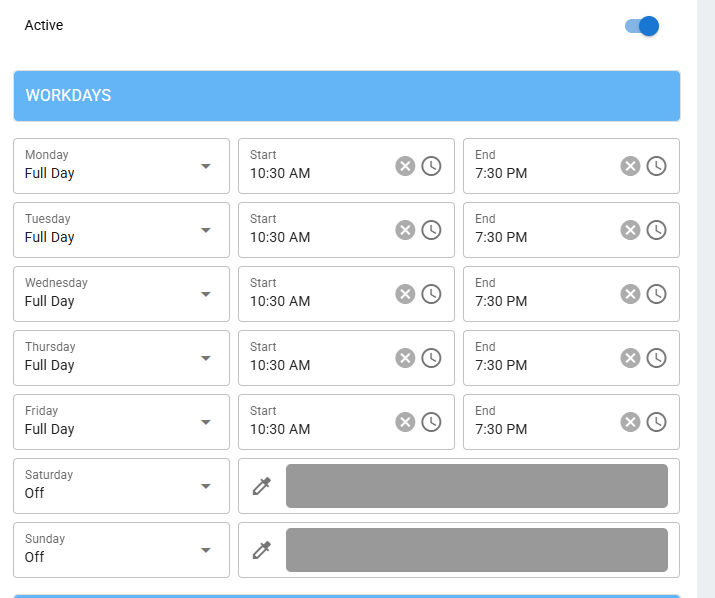Expand the Sunday Off dropdown
Image resolution: width=715 pixels, height=598 pixels.
[x=121, y=550]
